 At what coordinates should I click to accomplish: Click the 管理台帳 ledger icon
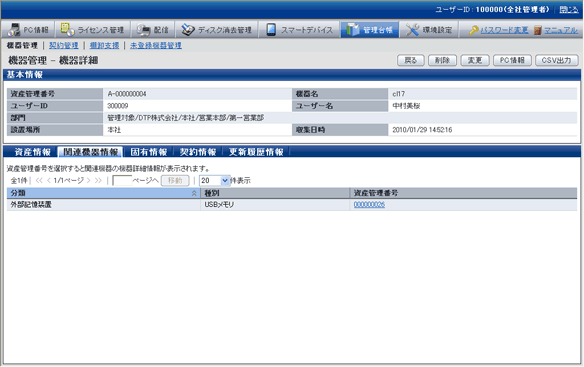(352, 29)
